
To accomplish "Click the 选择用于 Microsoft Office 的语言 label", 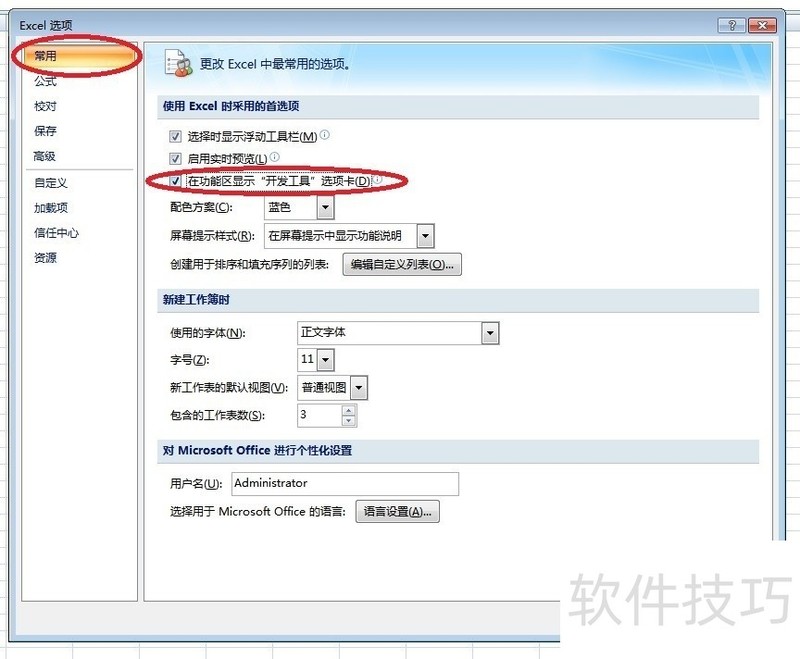I will (258, 512).
